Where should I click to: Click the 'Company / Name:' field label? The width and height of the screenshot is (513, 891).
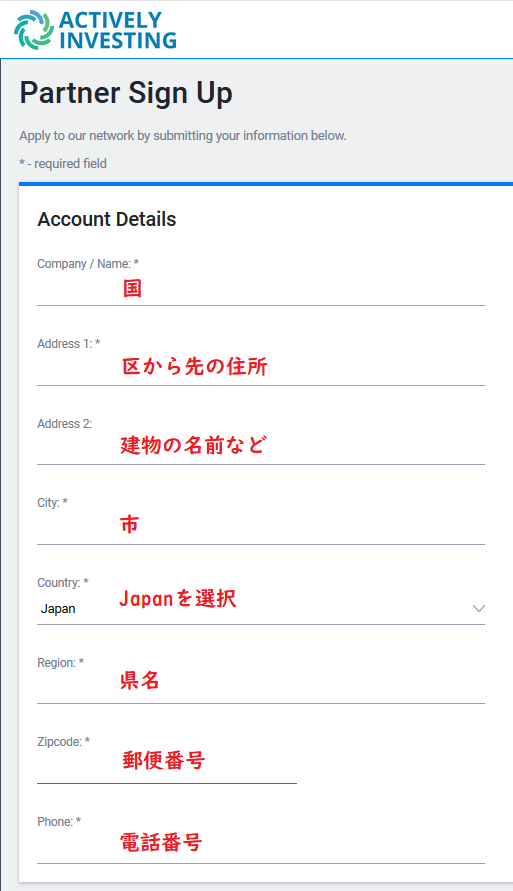tap(88, 264)
